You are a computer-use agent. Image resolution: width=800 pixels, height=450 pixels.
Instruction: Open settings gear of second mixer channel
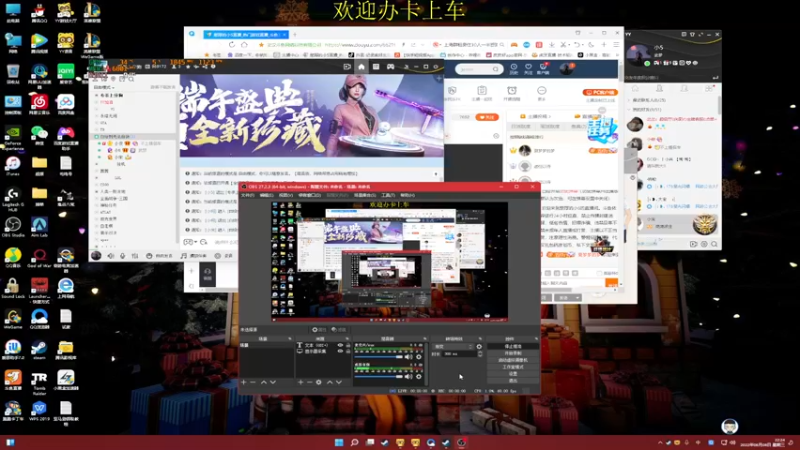(419, 377)
